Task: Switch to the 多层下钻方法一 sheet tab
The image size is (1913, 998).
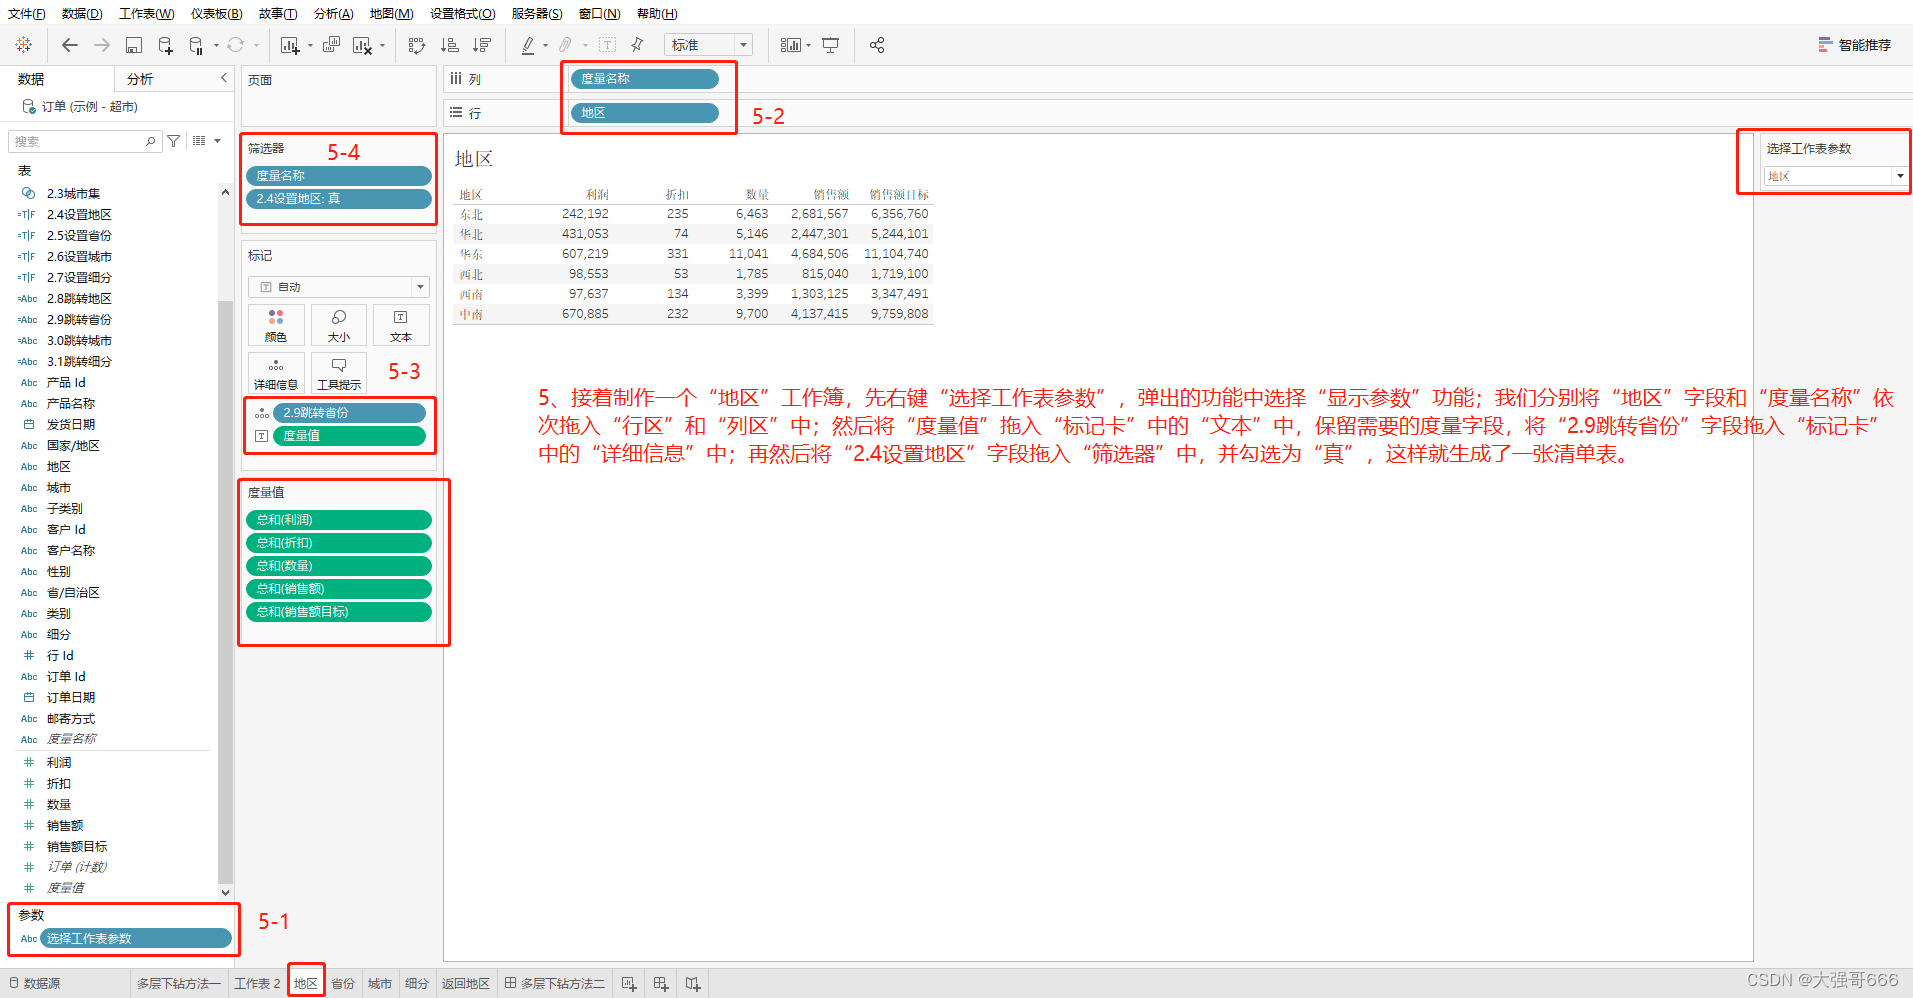Action: click(179, 984)
